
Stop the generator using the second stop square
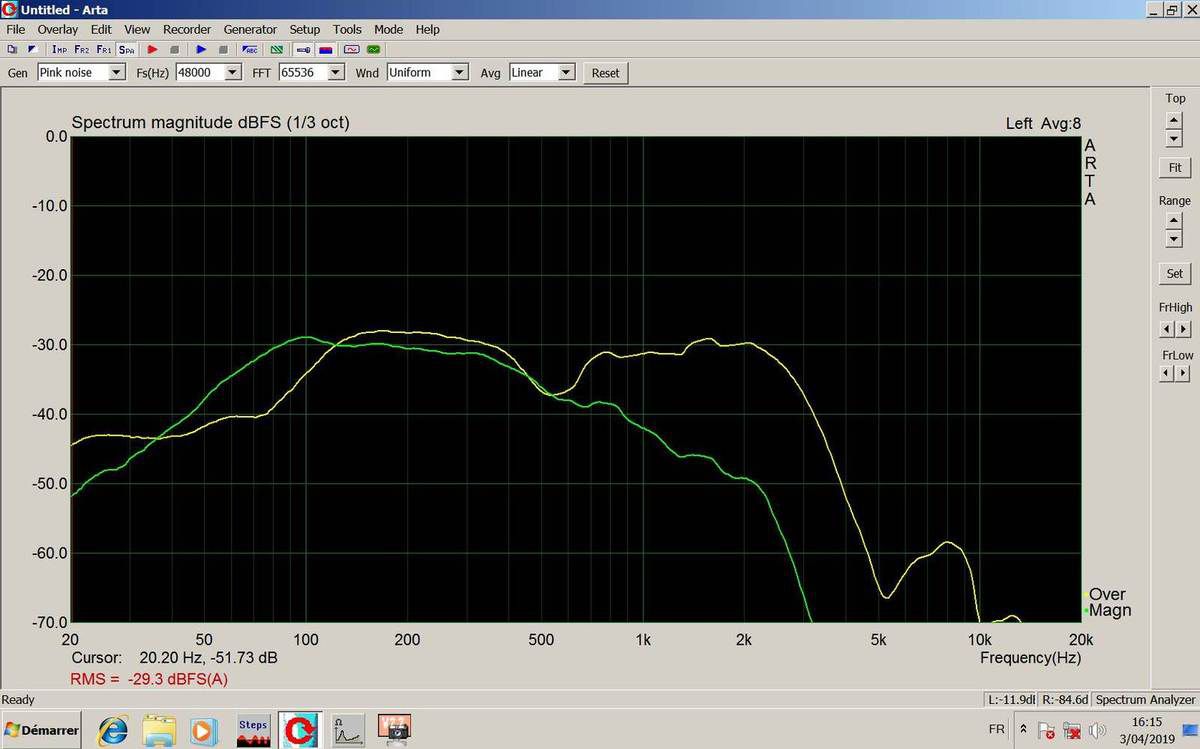click(x=223, y=49)
